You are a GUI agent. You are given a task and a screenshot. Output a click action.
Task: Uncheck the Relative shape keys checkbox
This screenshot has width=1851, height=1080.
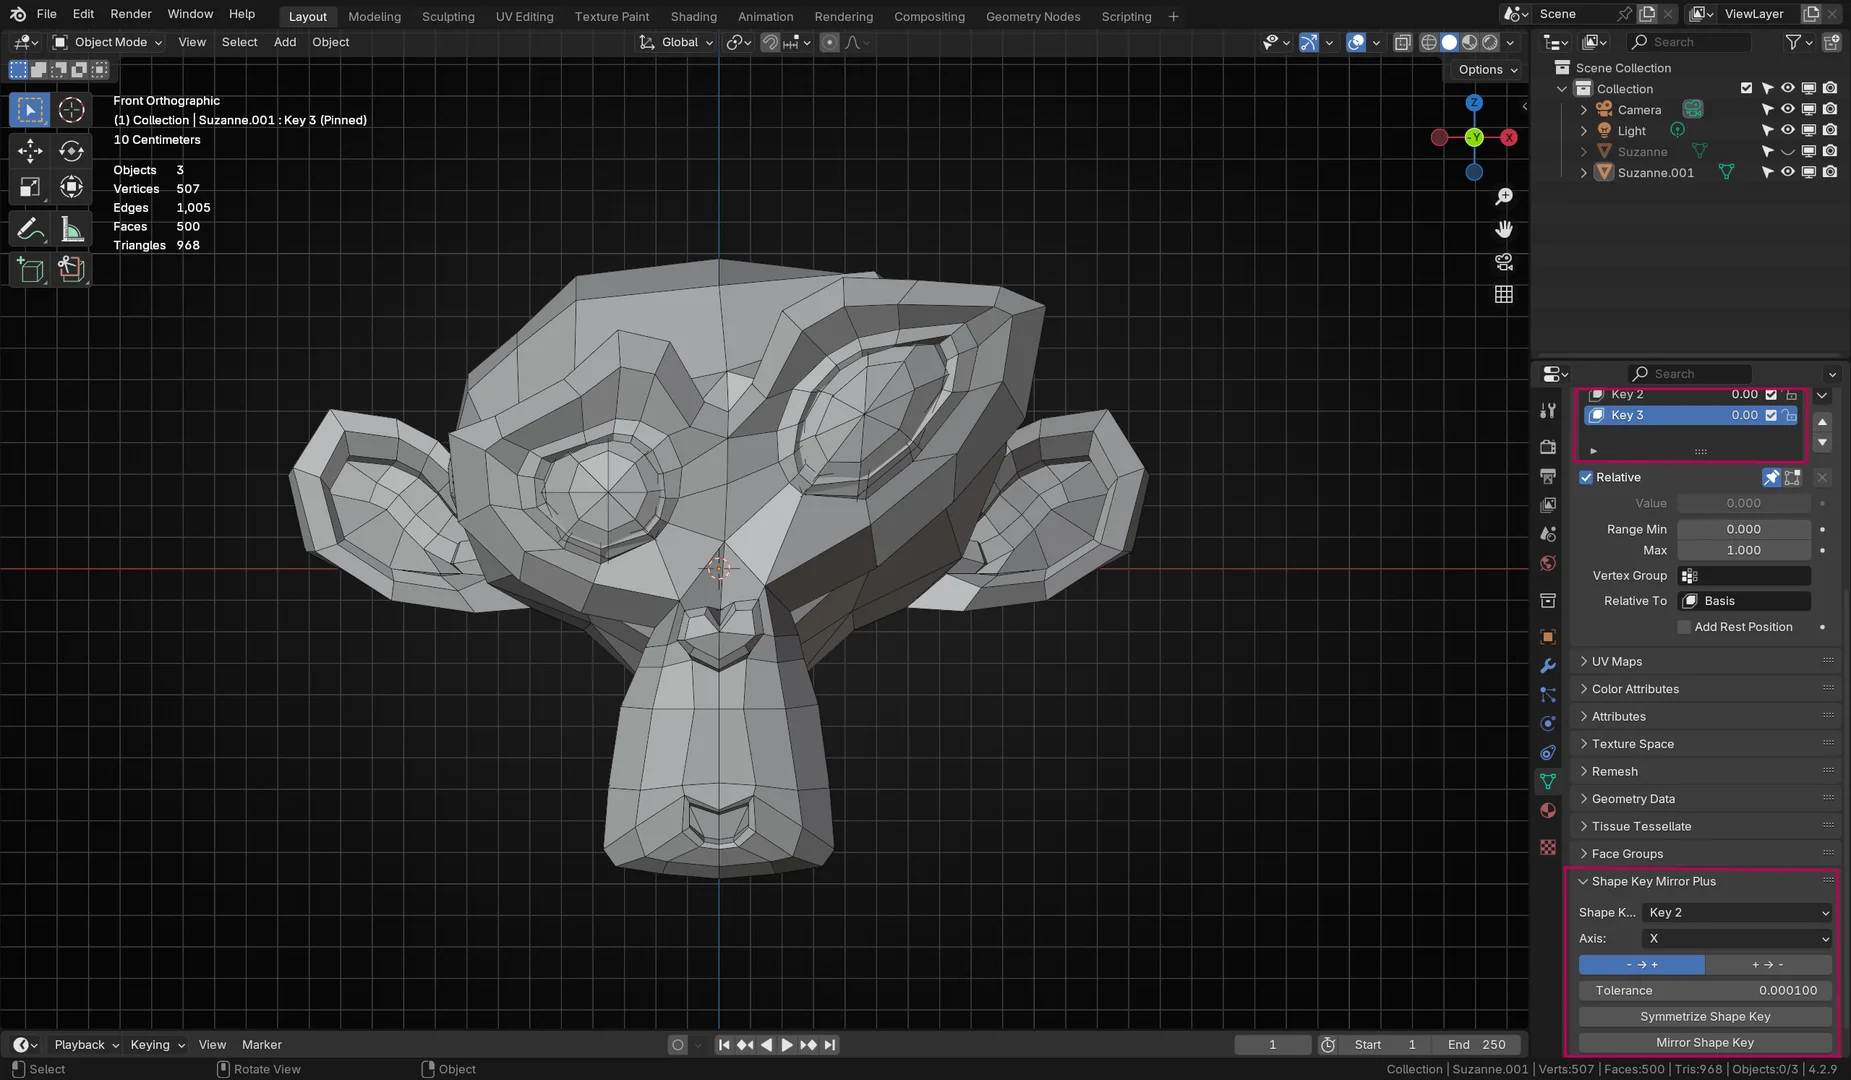[1586, 478]
